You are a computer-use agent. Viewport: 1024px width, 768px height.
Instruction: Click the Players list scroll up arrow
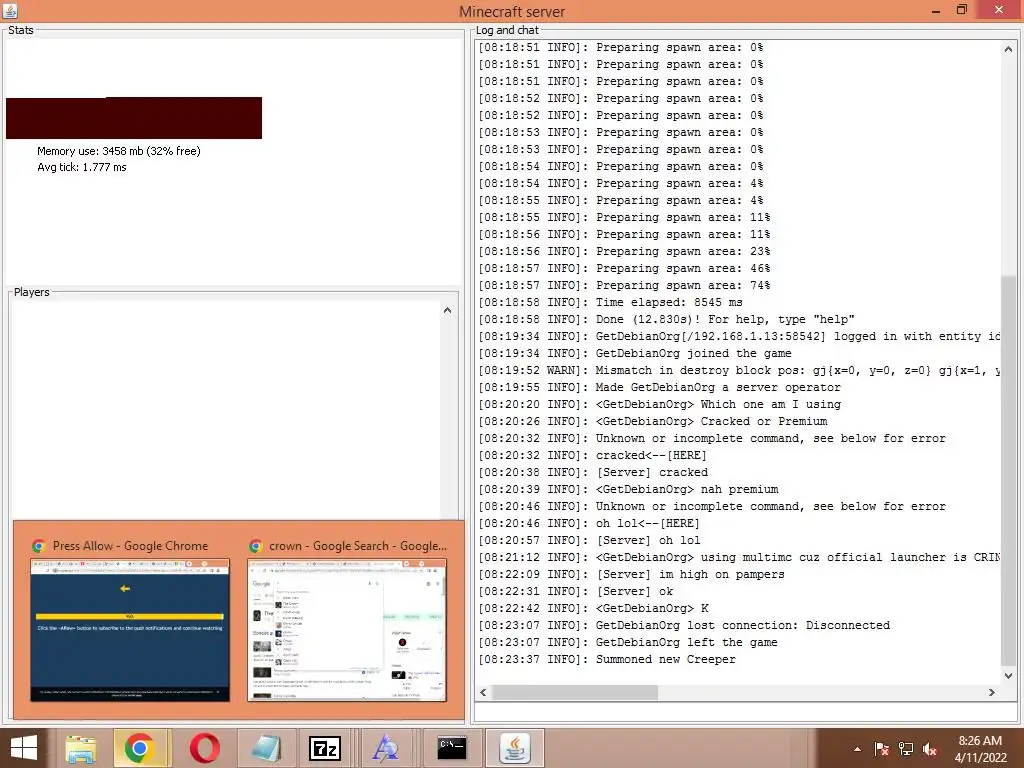[x=447, y=311]
